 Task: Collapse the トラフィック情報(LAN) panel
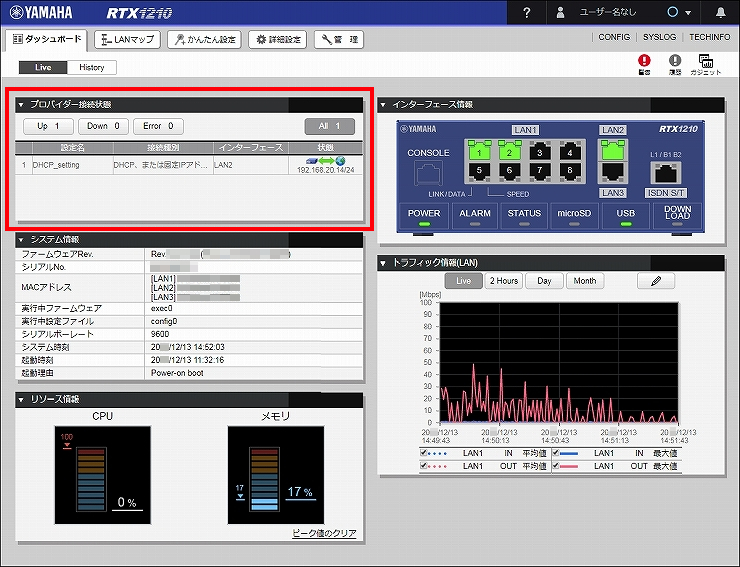[x=383, y=263]
